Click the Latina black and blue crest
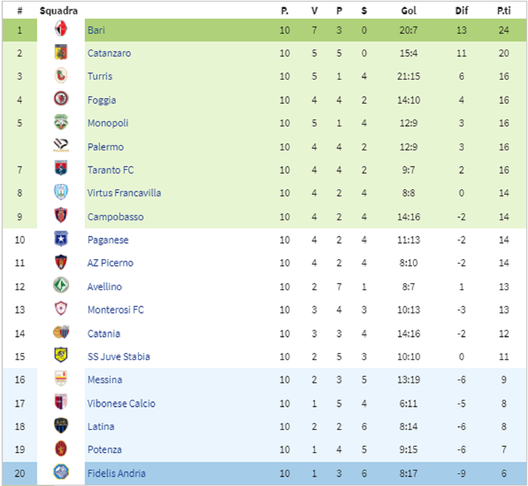Viewport: 528px width, 486px height. [61, 425]
